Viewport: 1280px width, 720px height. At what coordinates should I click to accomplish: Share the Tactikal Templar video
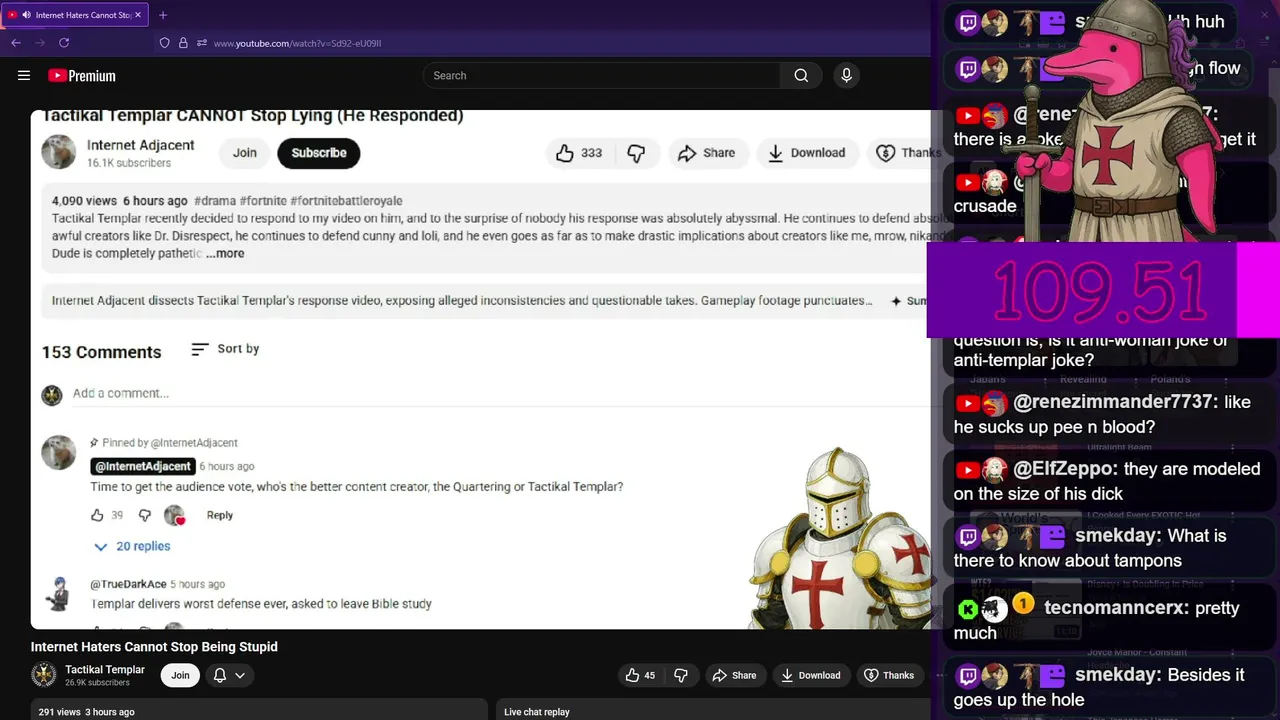coord(734,676)
